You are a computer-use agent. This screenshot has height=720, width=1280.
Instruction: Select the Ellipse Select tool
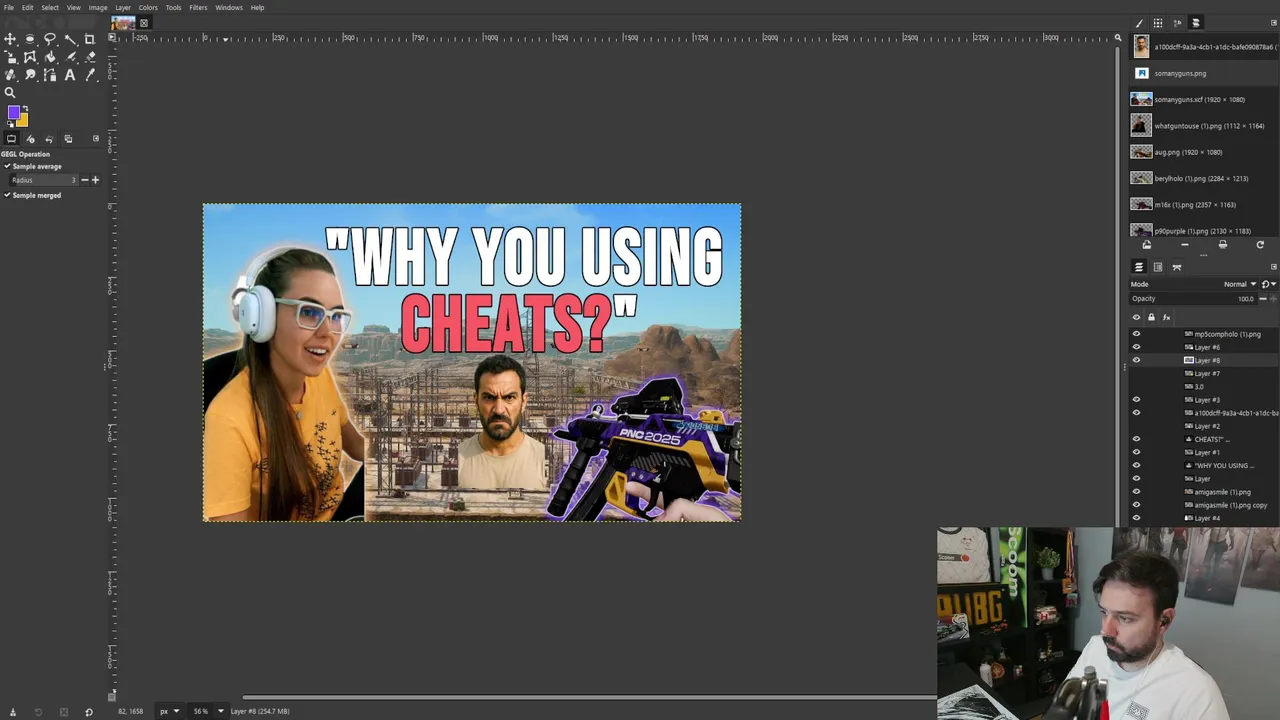(30, 39)
